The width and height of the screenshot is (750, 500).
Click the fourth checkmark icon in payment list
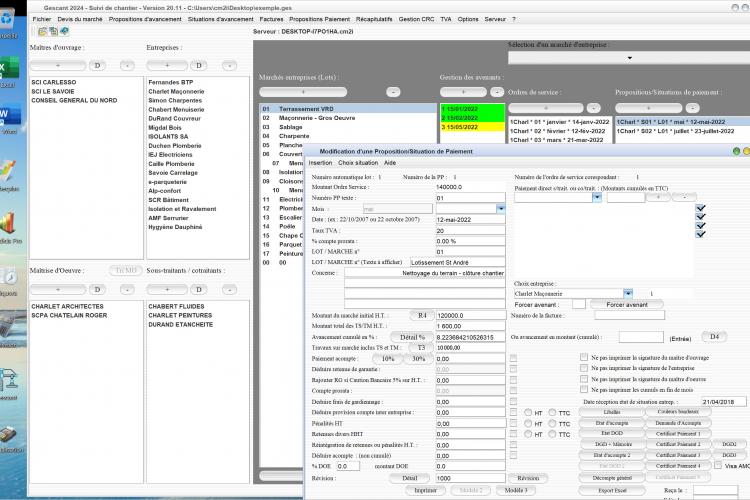pyautogui.click(x=701, y=234)
